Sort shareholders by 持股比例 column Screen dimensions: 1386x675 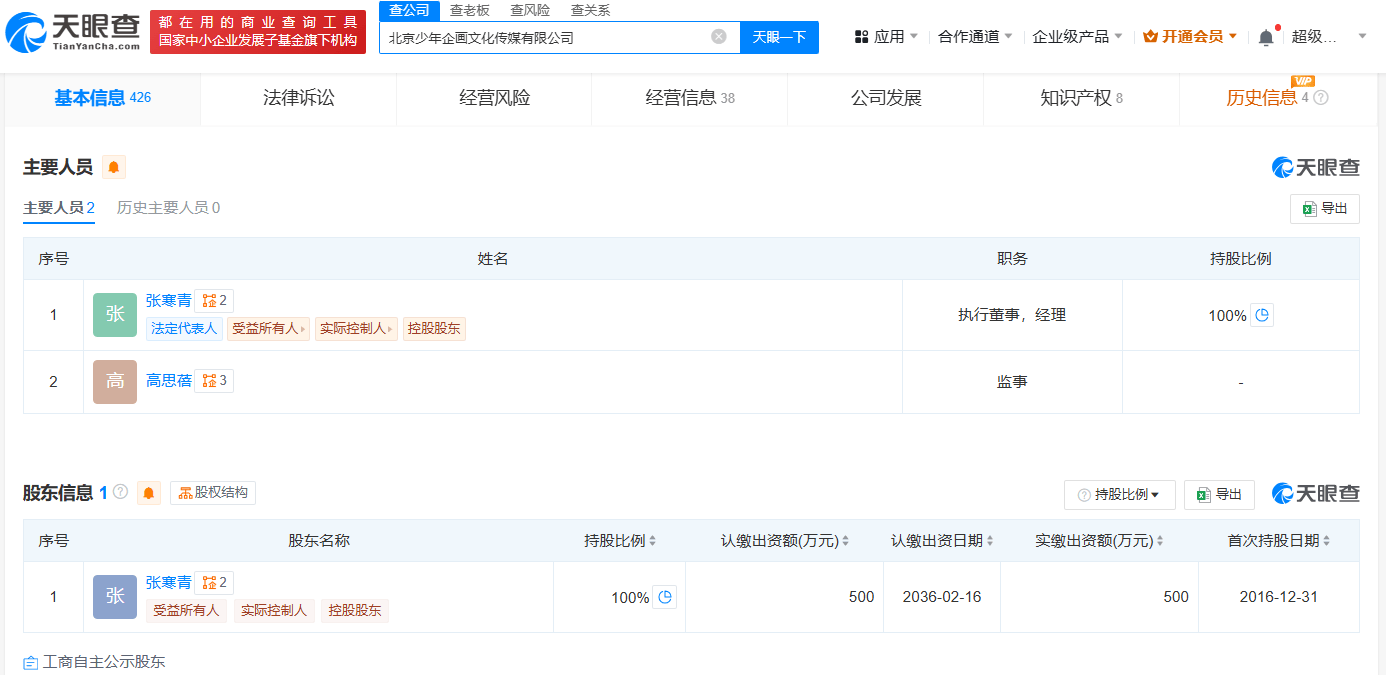[652, 541]
